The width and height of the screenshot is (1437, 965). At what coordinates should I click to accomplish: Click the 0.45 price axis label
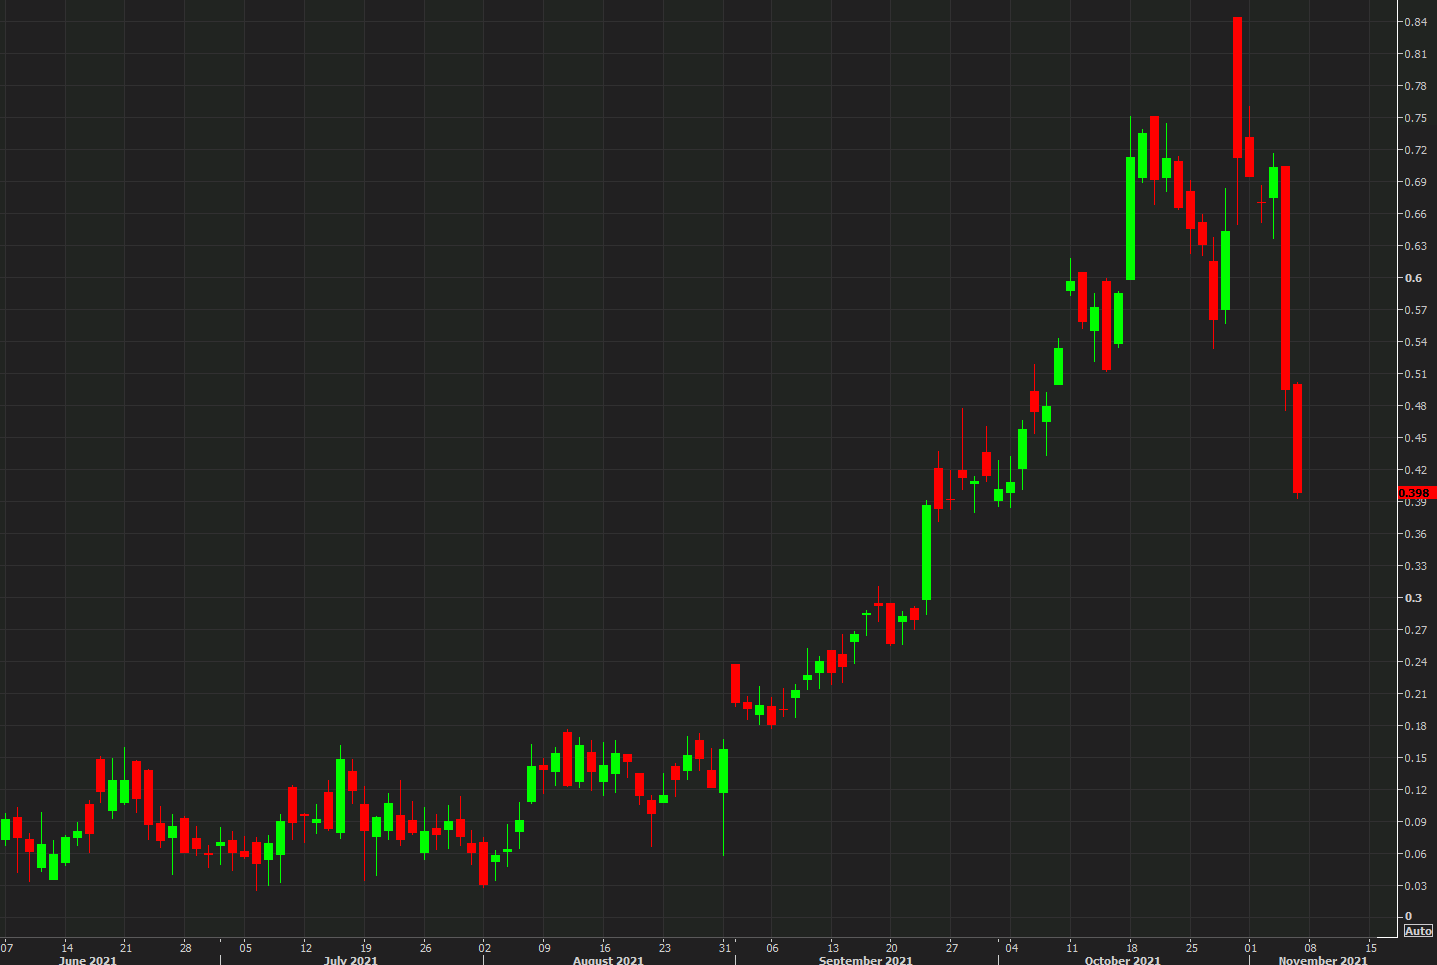click(1415, 438)
